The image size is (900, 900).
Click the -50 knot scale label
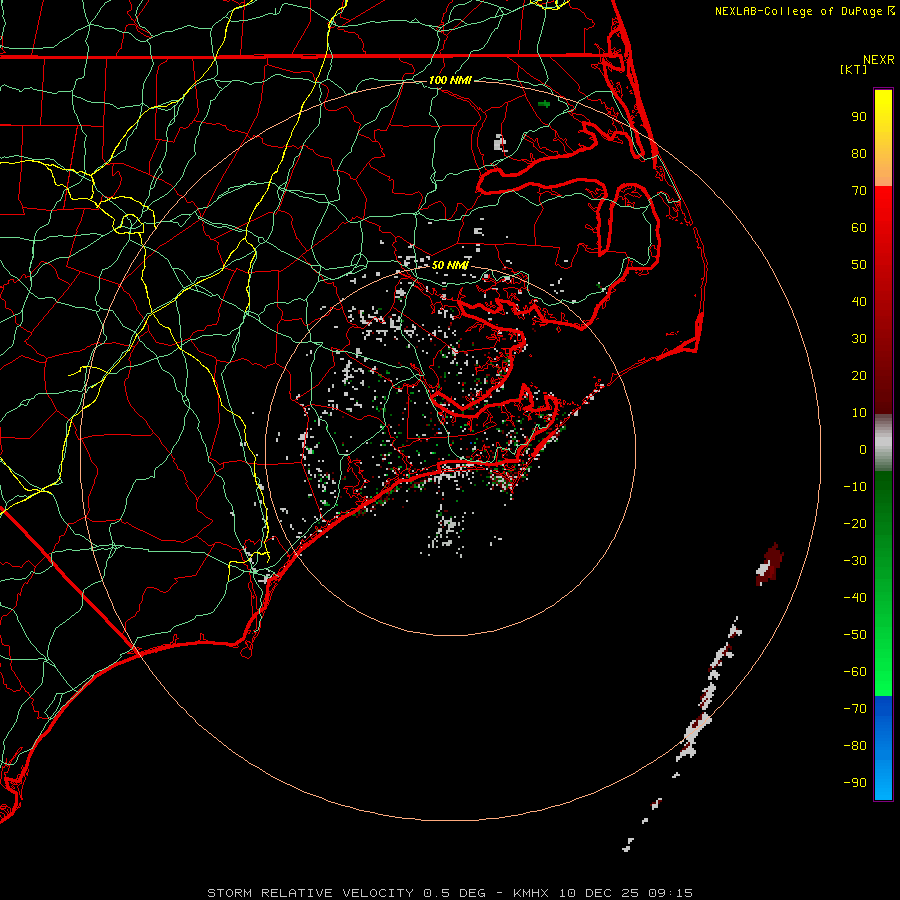(x=855, y=635)
